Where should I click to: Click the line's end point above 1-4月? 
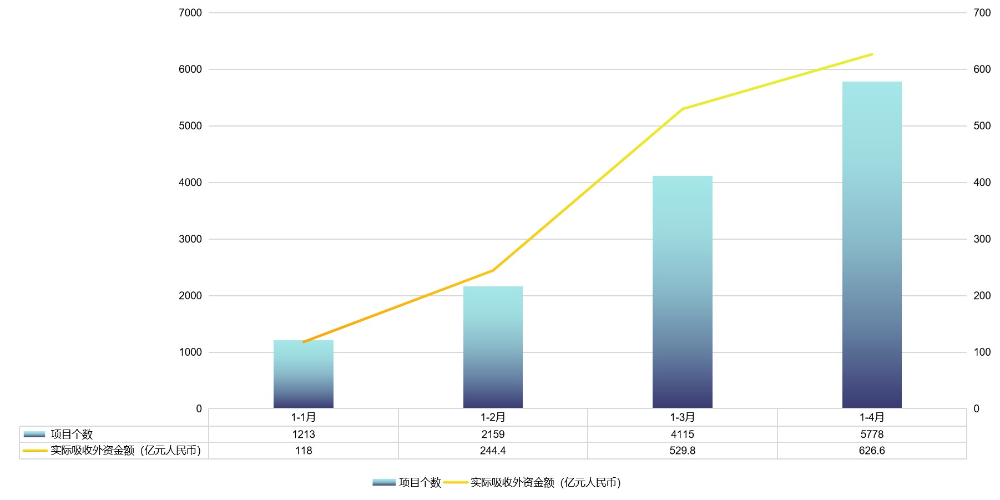(872, 54)
